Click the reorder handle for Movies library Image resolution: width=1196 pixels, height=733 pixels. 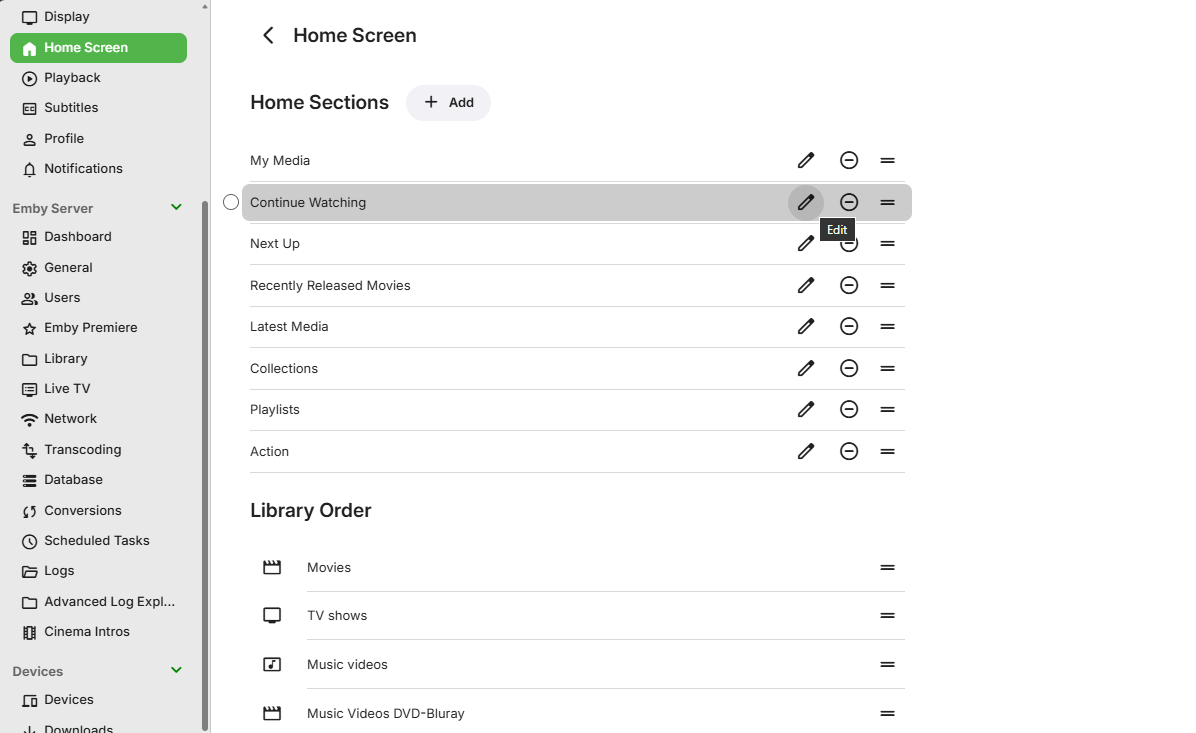point(887,568)
